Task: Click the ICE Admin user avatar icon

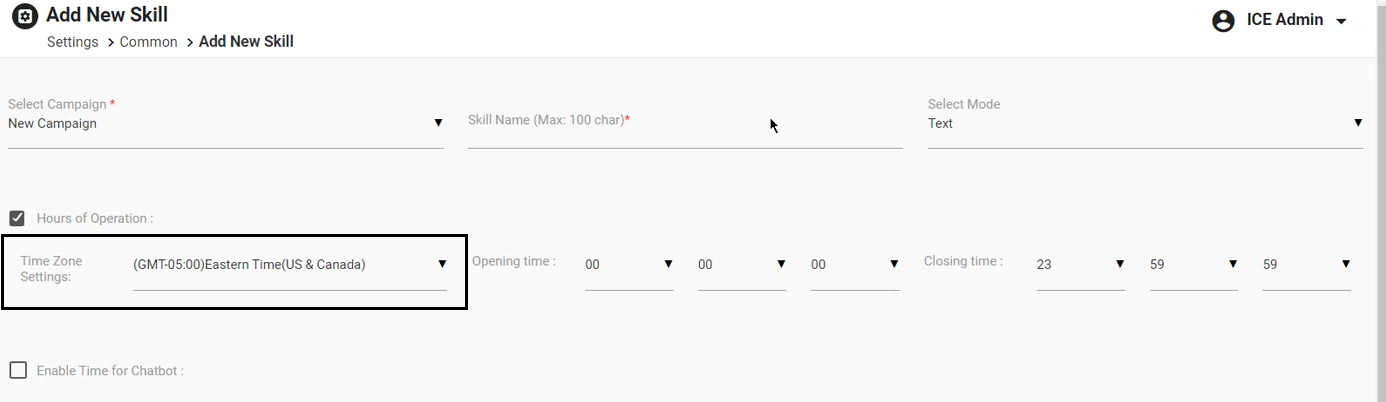Action: click(1223, 21)
